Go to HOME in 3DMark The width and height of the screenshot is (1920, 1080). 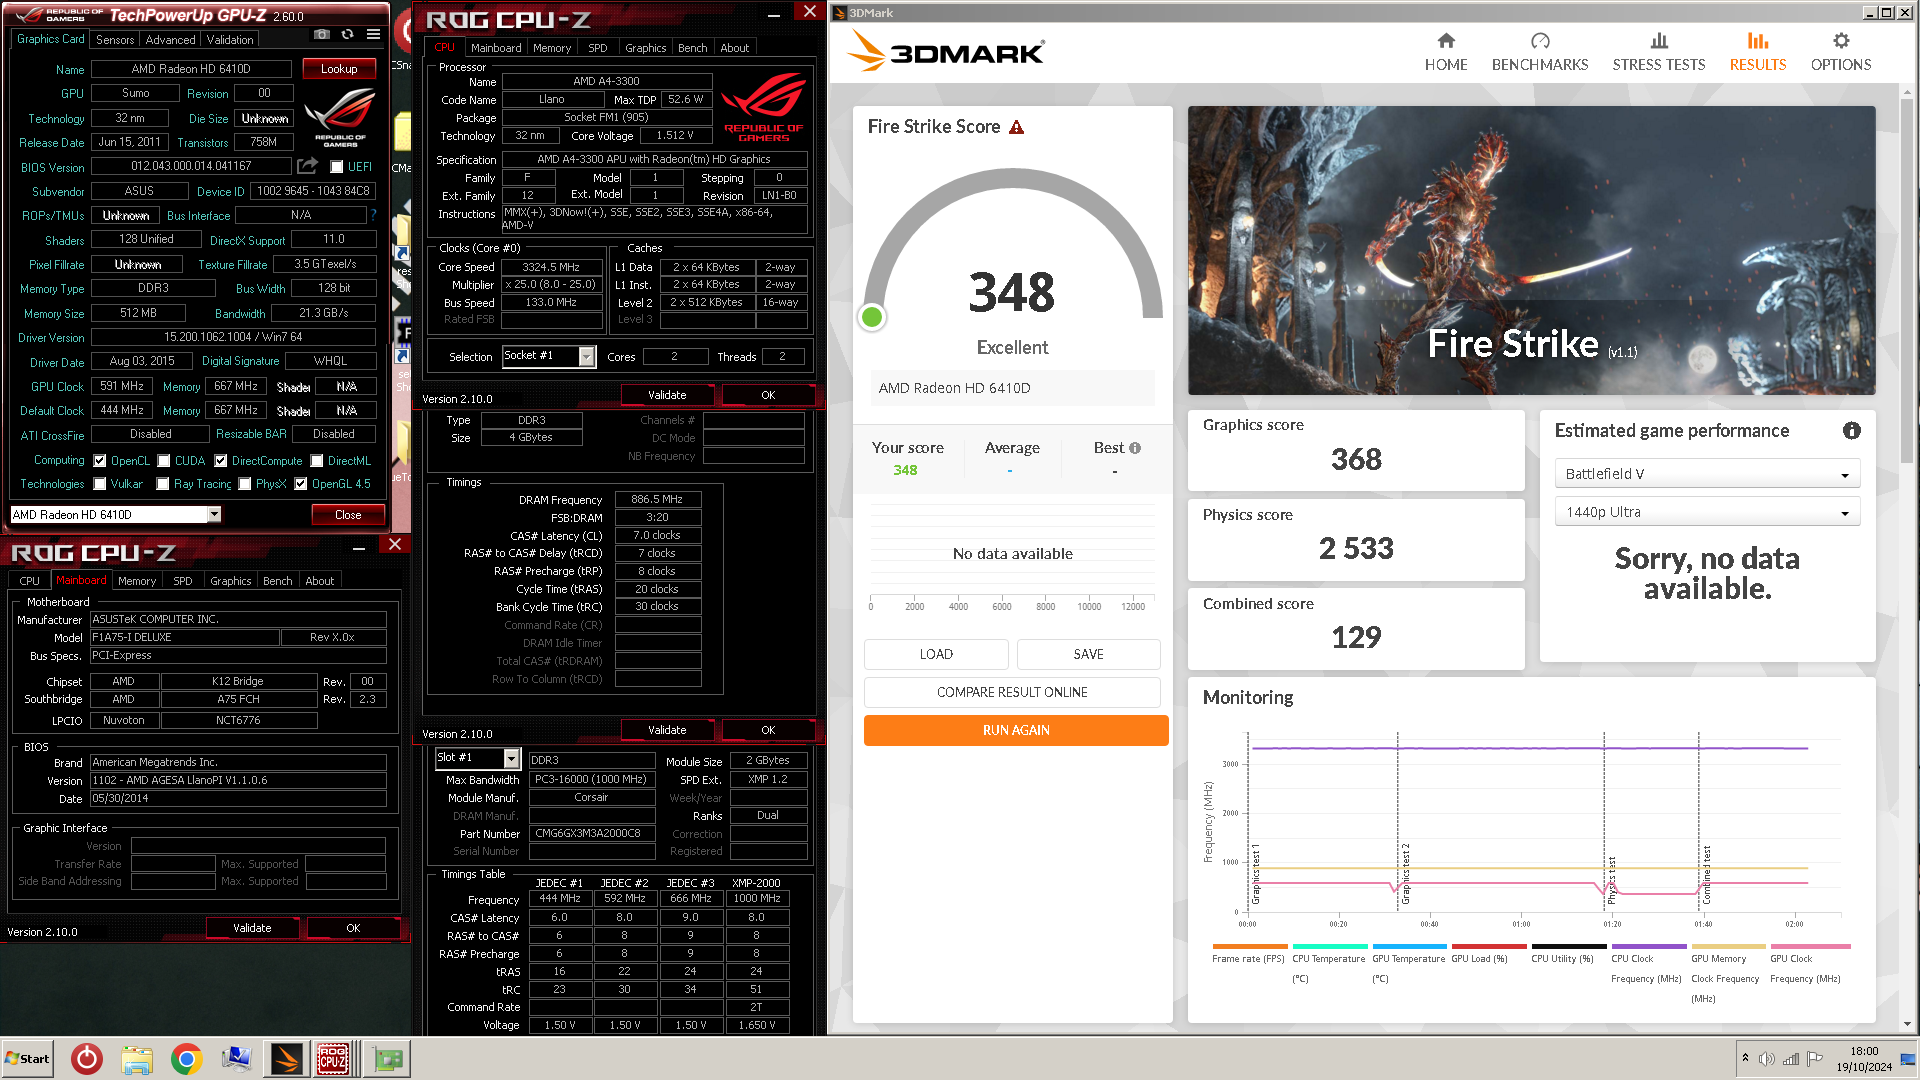coord(1446,52)
